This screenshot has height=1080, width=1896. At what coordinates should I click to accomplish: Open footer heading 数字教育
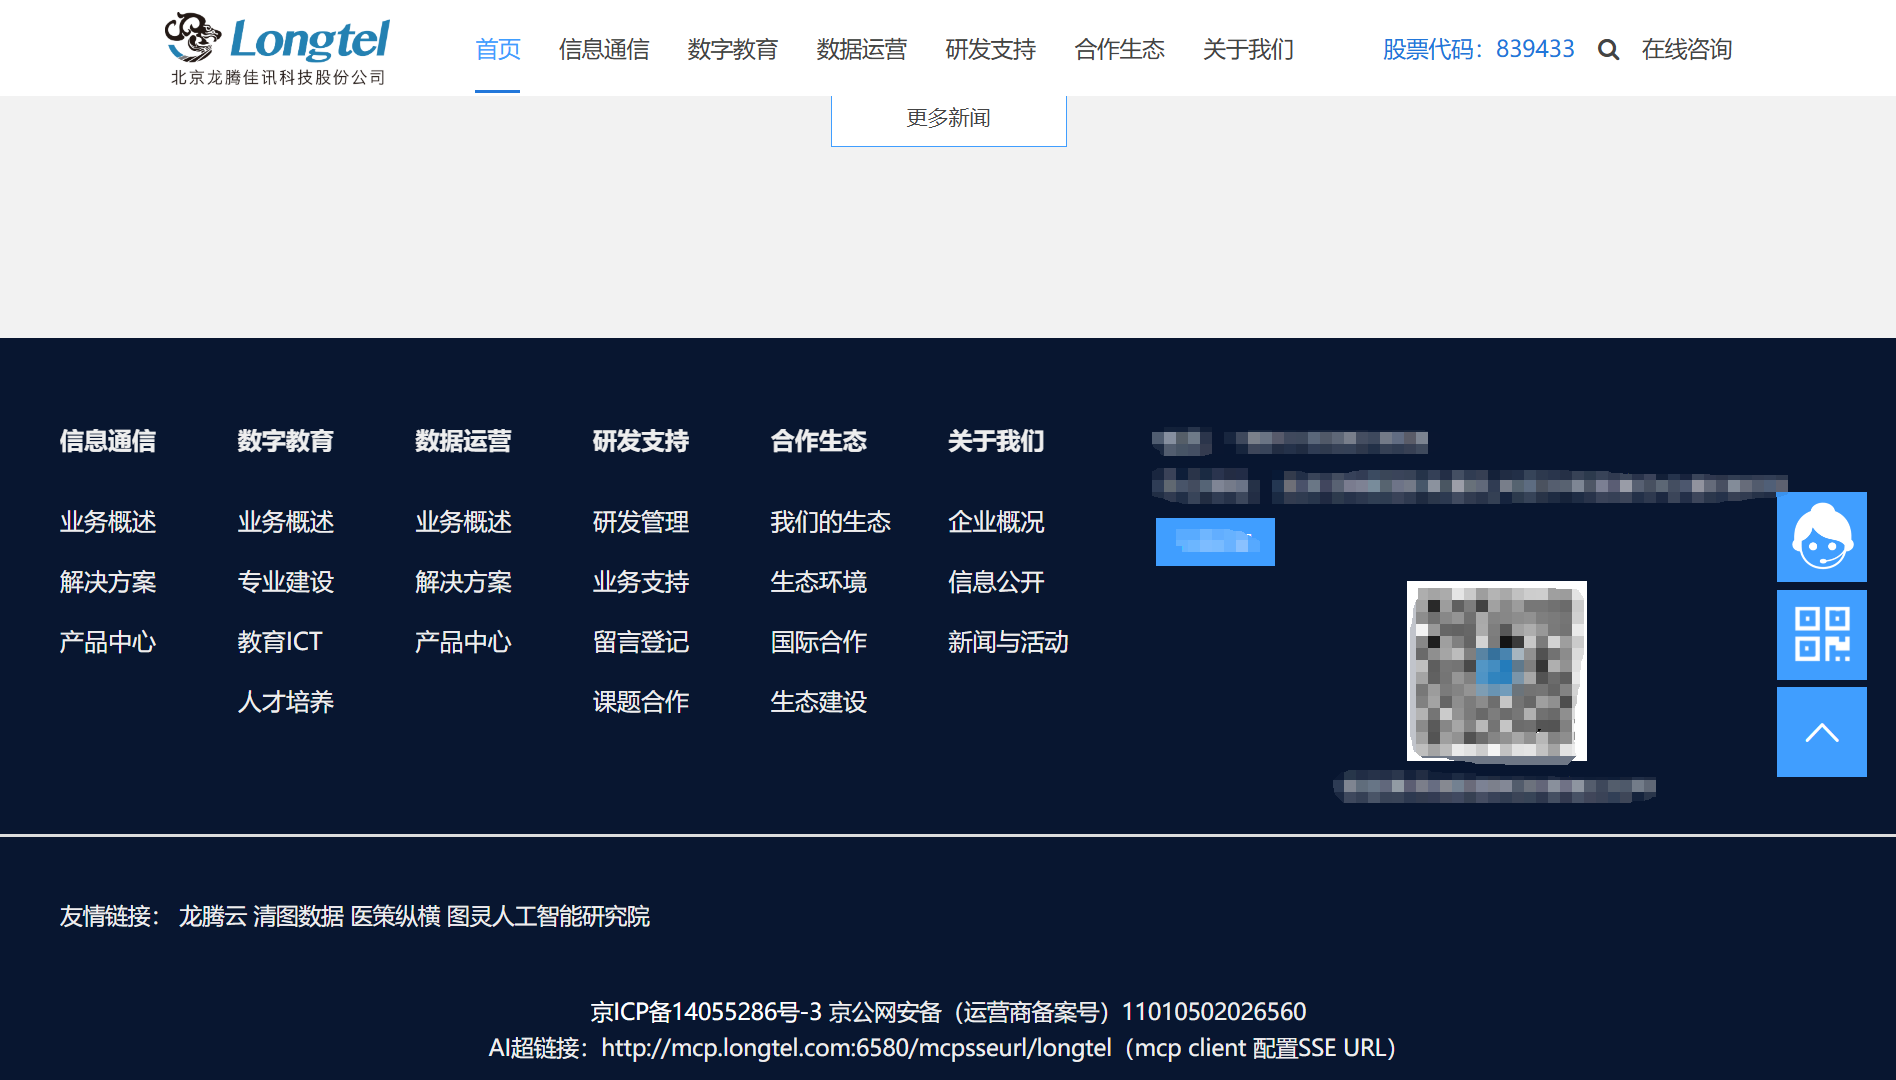[286, 441]
